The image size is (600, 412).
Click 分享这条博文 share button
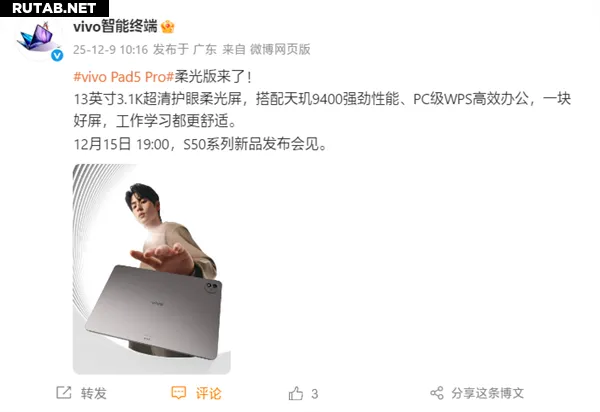point(488,393)
